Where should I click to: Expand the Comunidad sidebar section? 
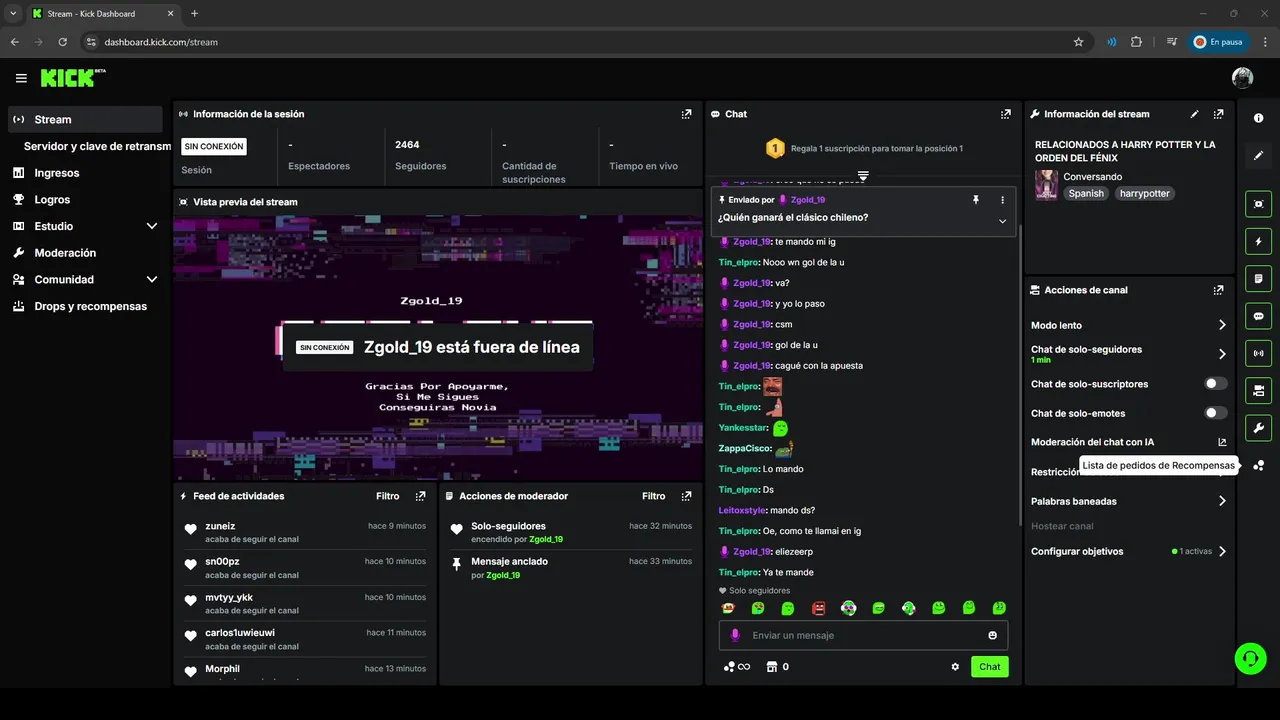[152, 280]
